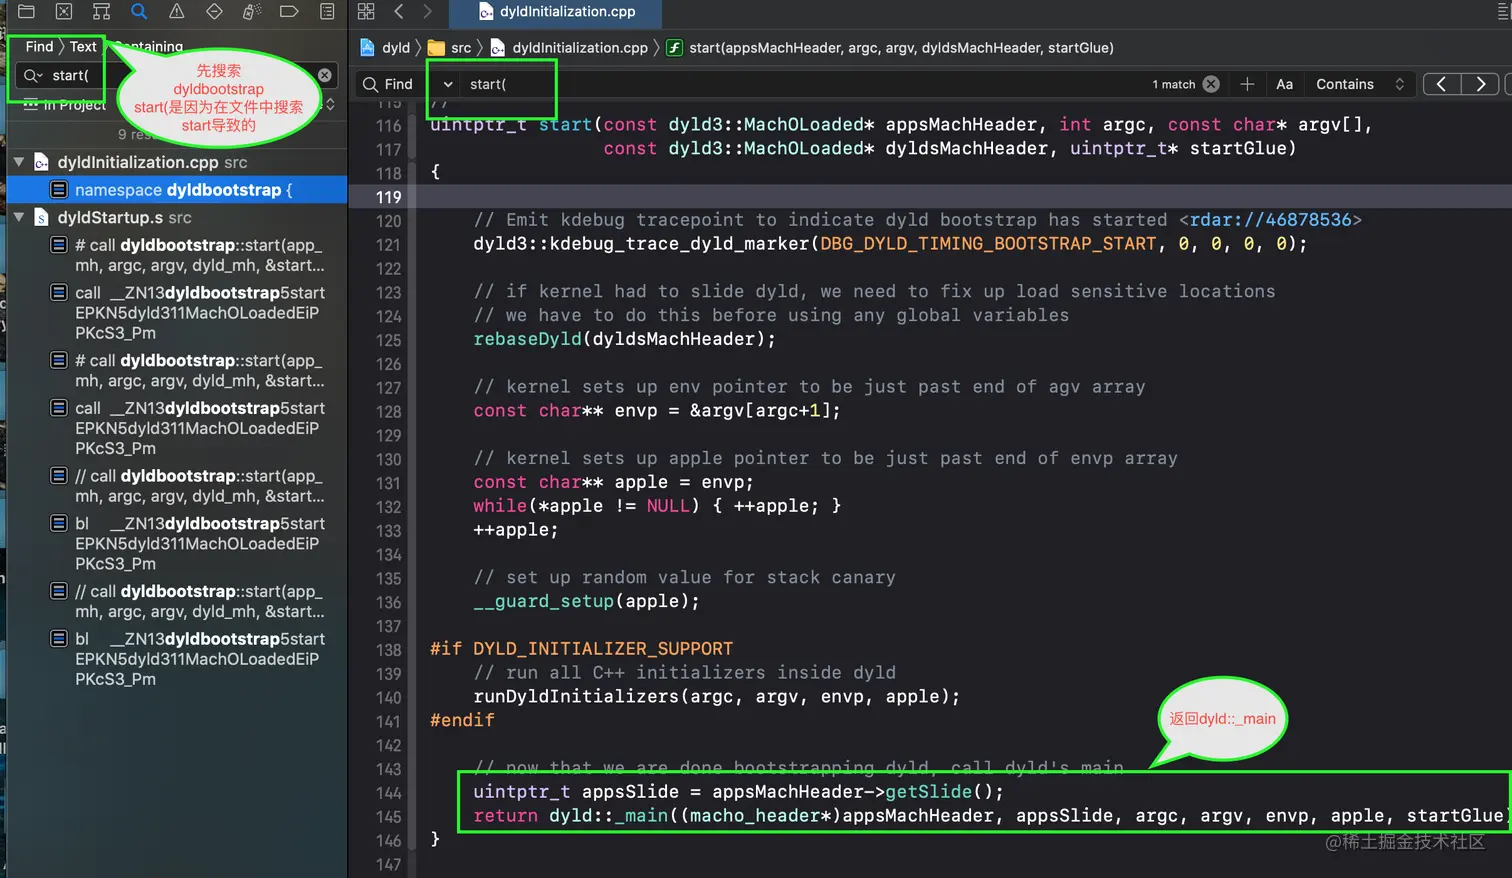Click the getSlide() call

click(x=944, y=792)
